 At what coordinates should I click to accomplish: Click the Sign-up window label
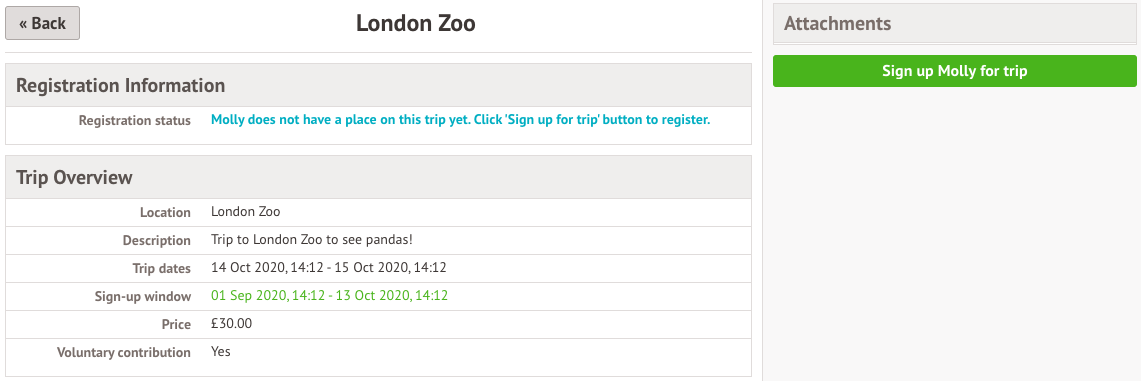143,296
